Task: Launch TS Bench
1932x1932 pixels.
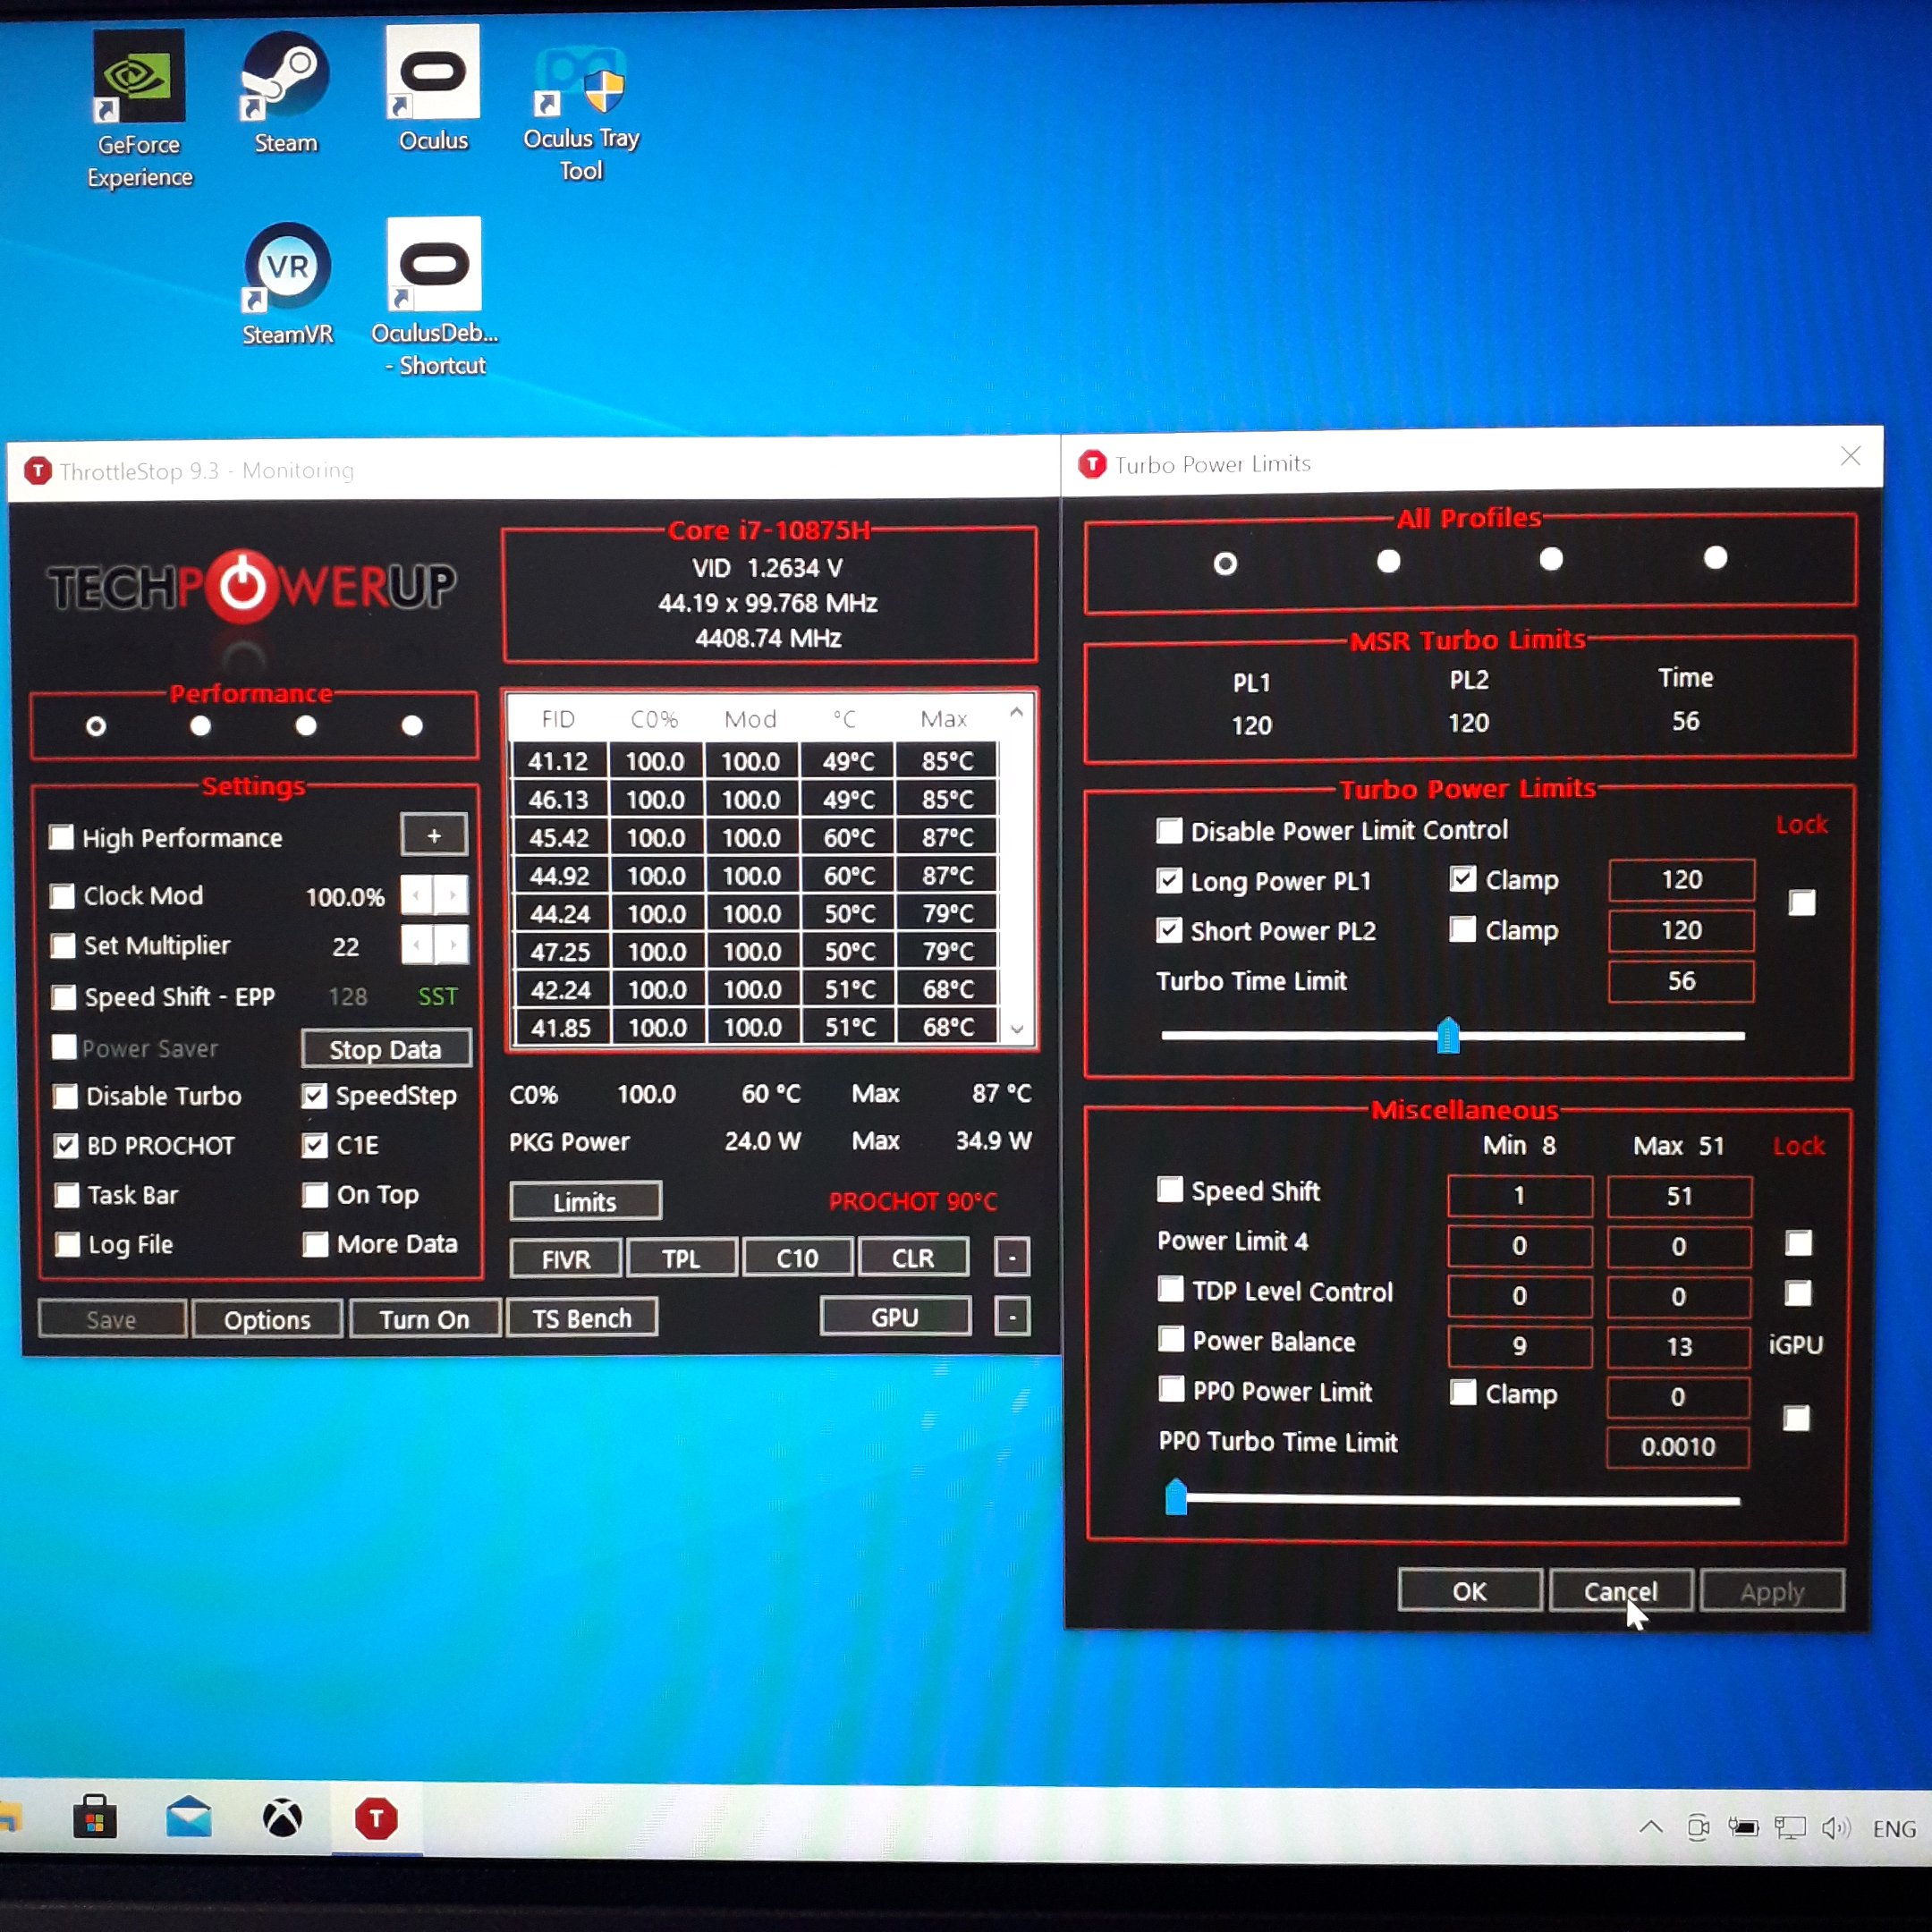Action: pyautogui.click(x=582, y=1318)
